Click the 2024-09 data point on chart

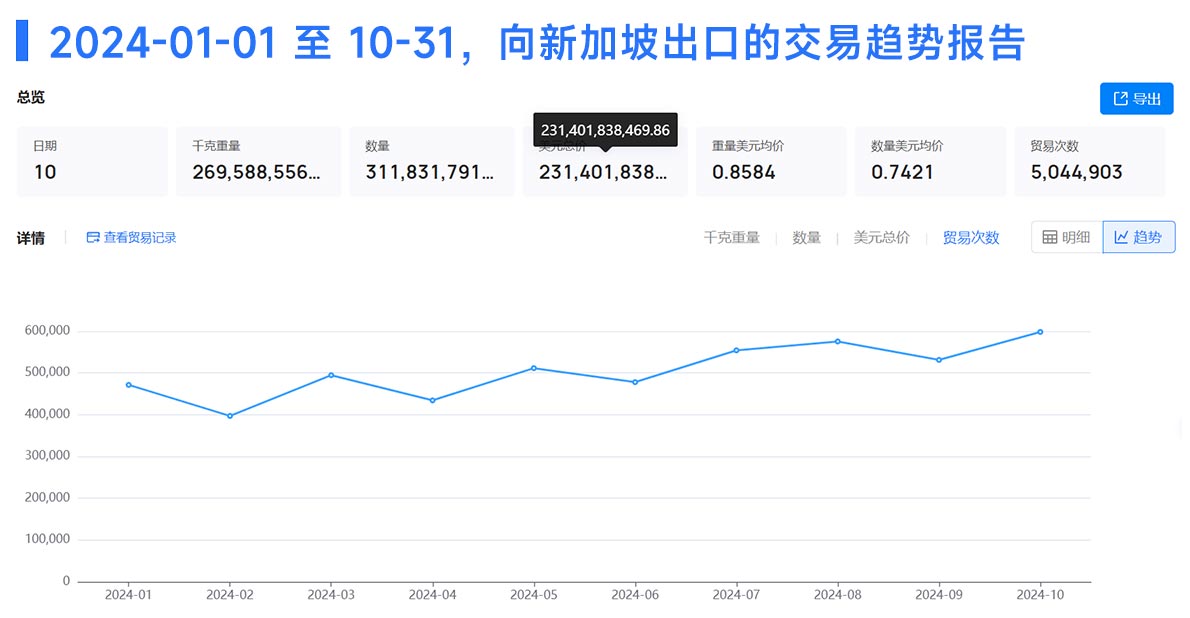[x=939, y=360]
